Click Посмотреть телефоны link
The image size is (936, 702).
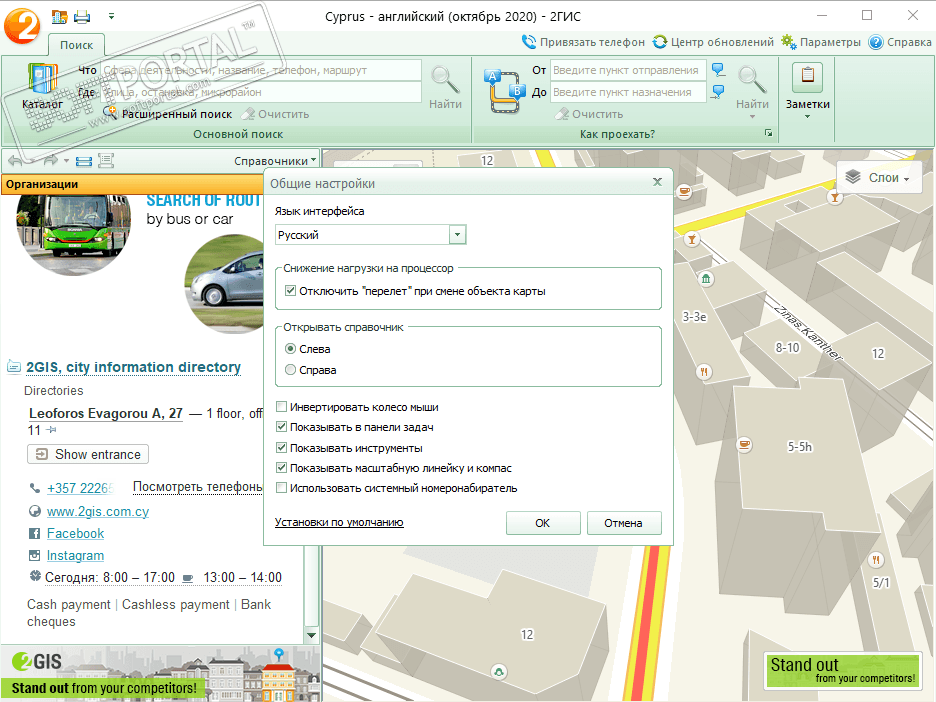point(198,487)
